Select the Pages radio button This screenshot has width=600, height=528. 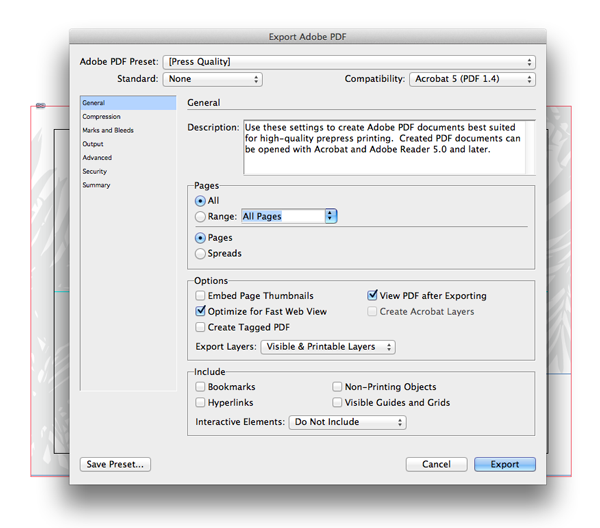click(200, 238)
